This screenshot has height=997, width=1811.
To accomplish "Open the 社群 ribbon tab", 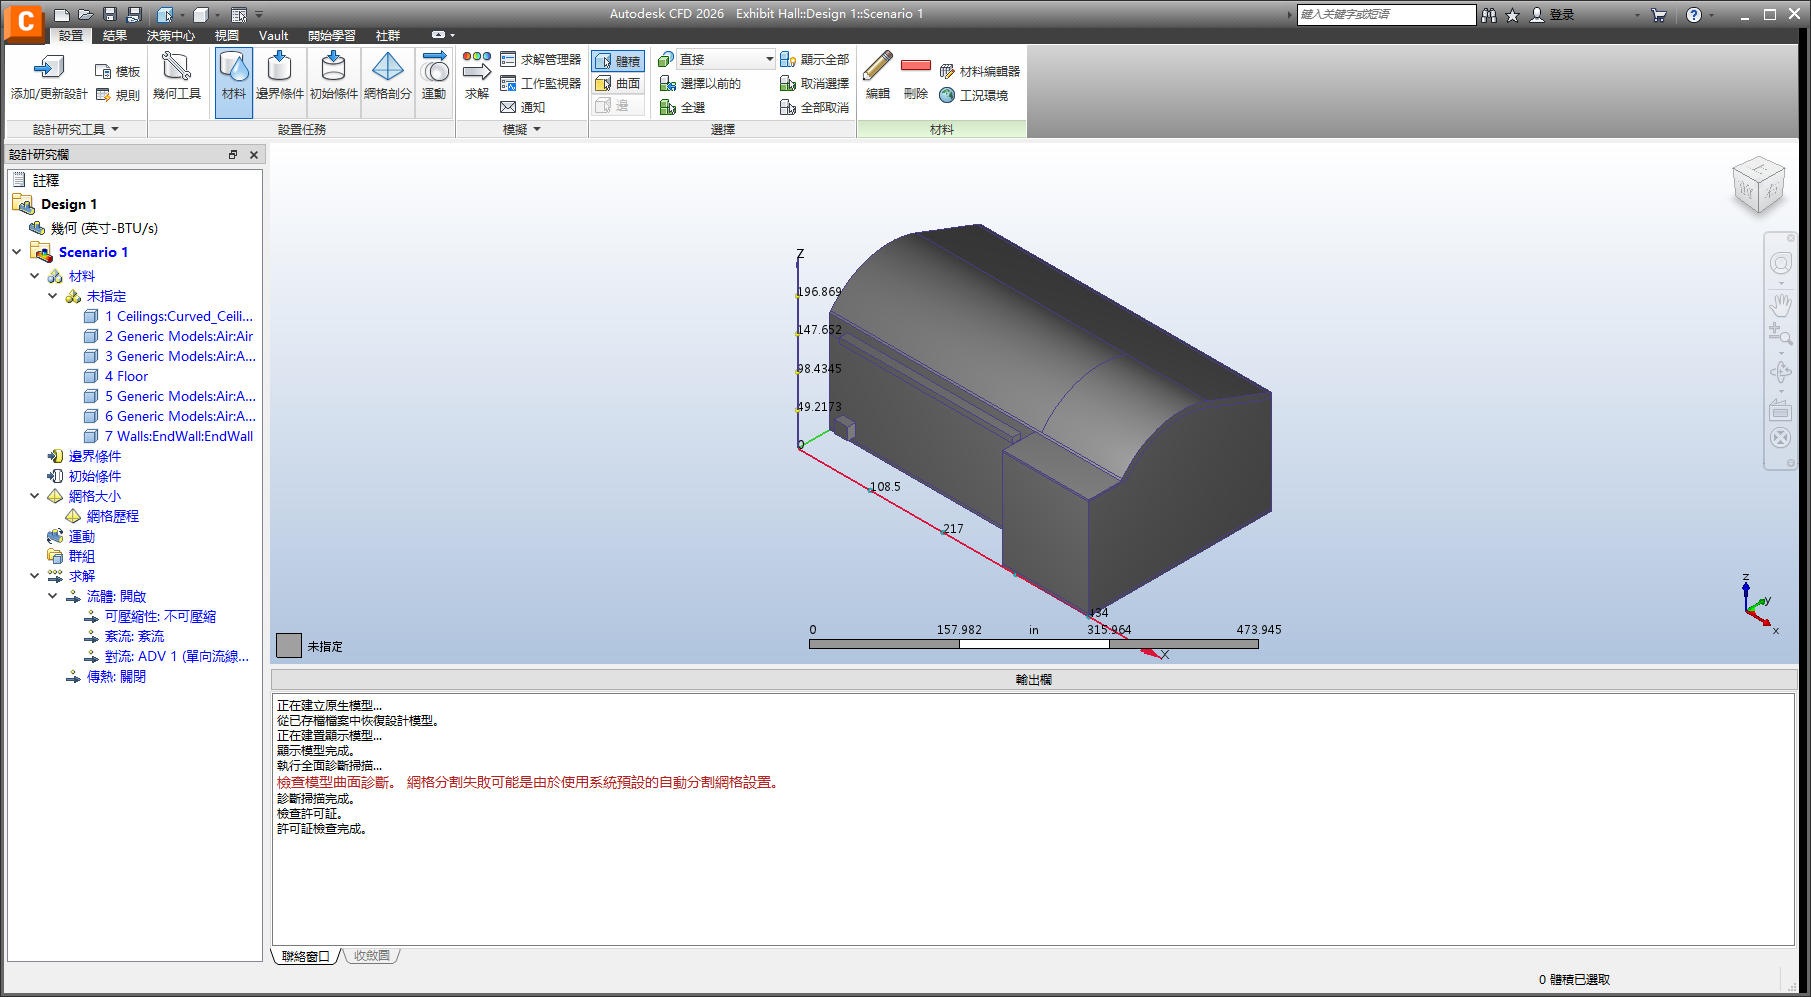I will (388, 36).
